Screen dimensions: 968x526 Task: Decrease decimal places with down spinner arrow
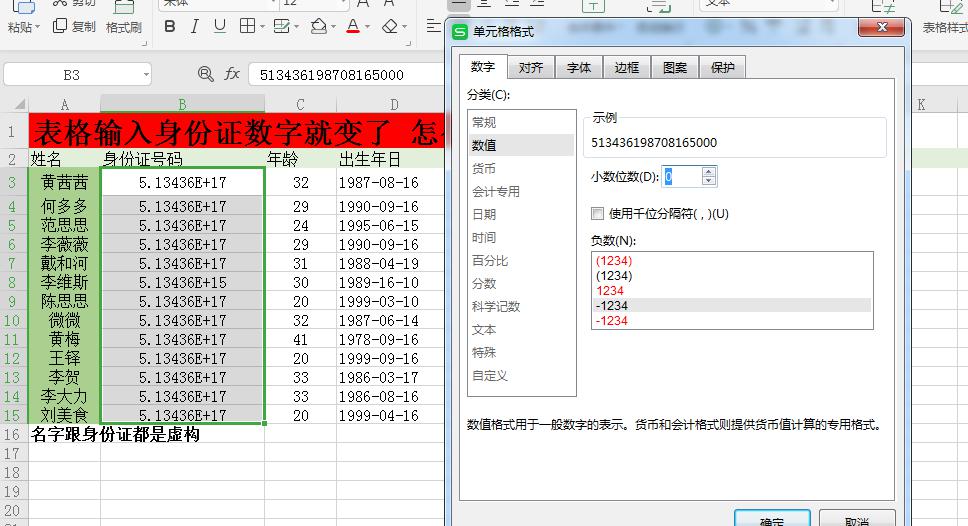(x=709, y=182)
